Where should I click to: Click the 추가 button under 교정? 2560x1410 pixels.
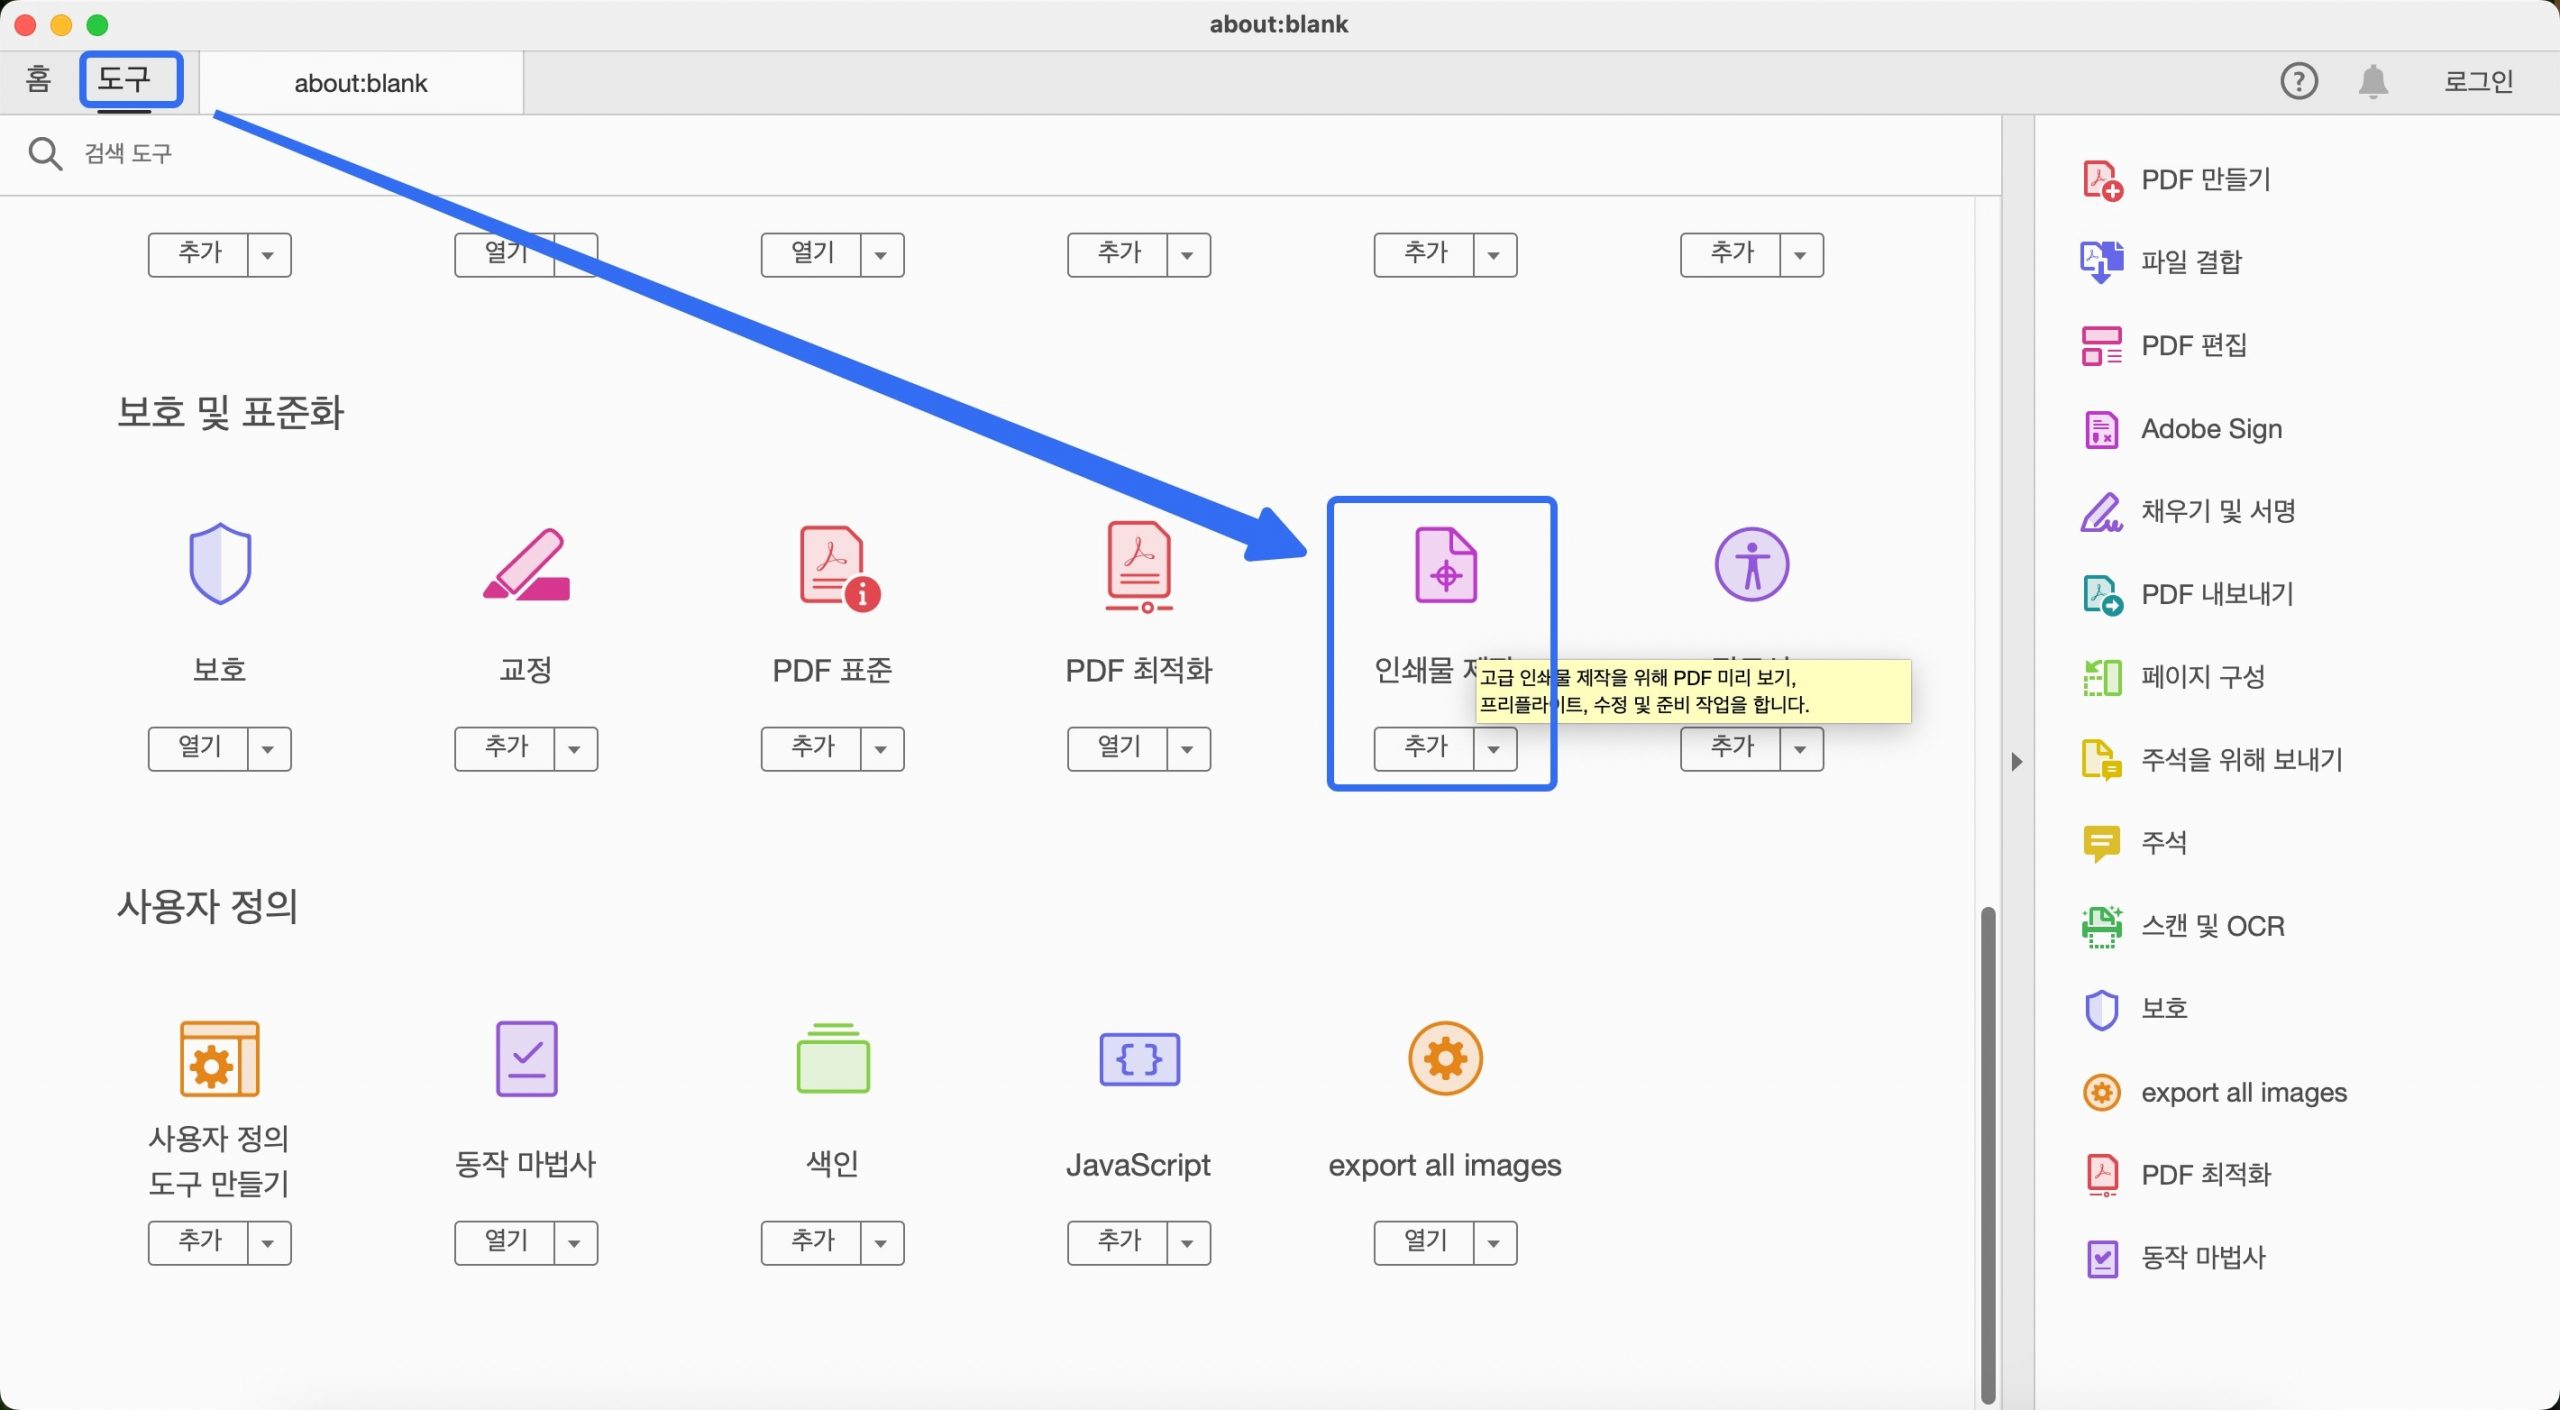click(505, 748)
